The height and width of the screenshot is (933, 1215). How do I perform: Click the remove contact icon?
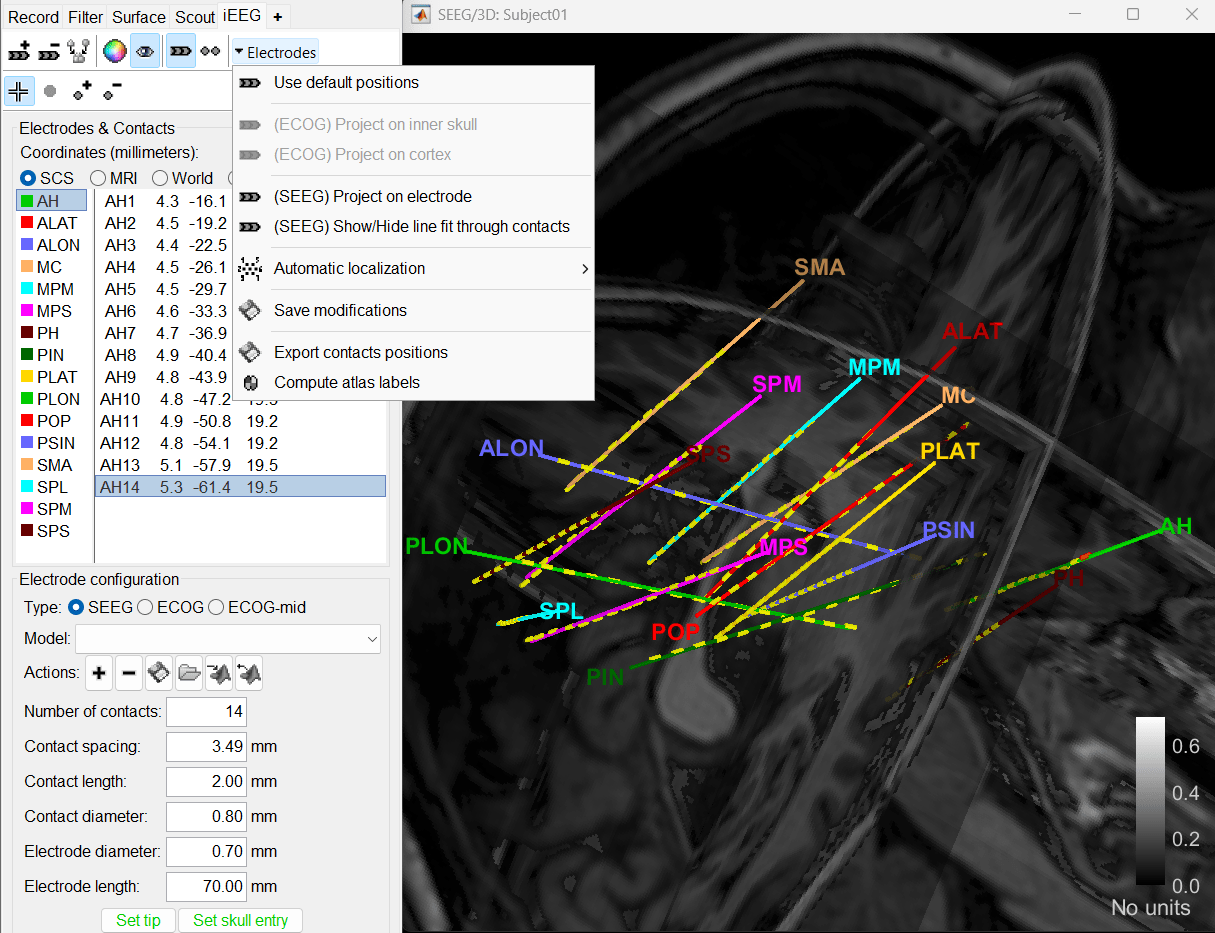(x=112, y=91)
